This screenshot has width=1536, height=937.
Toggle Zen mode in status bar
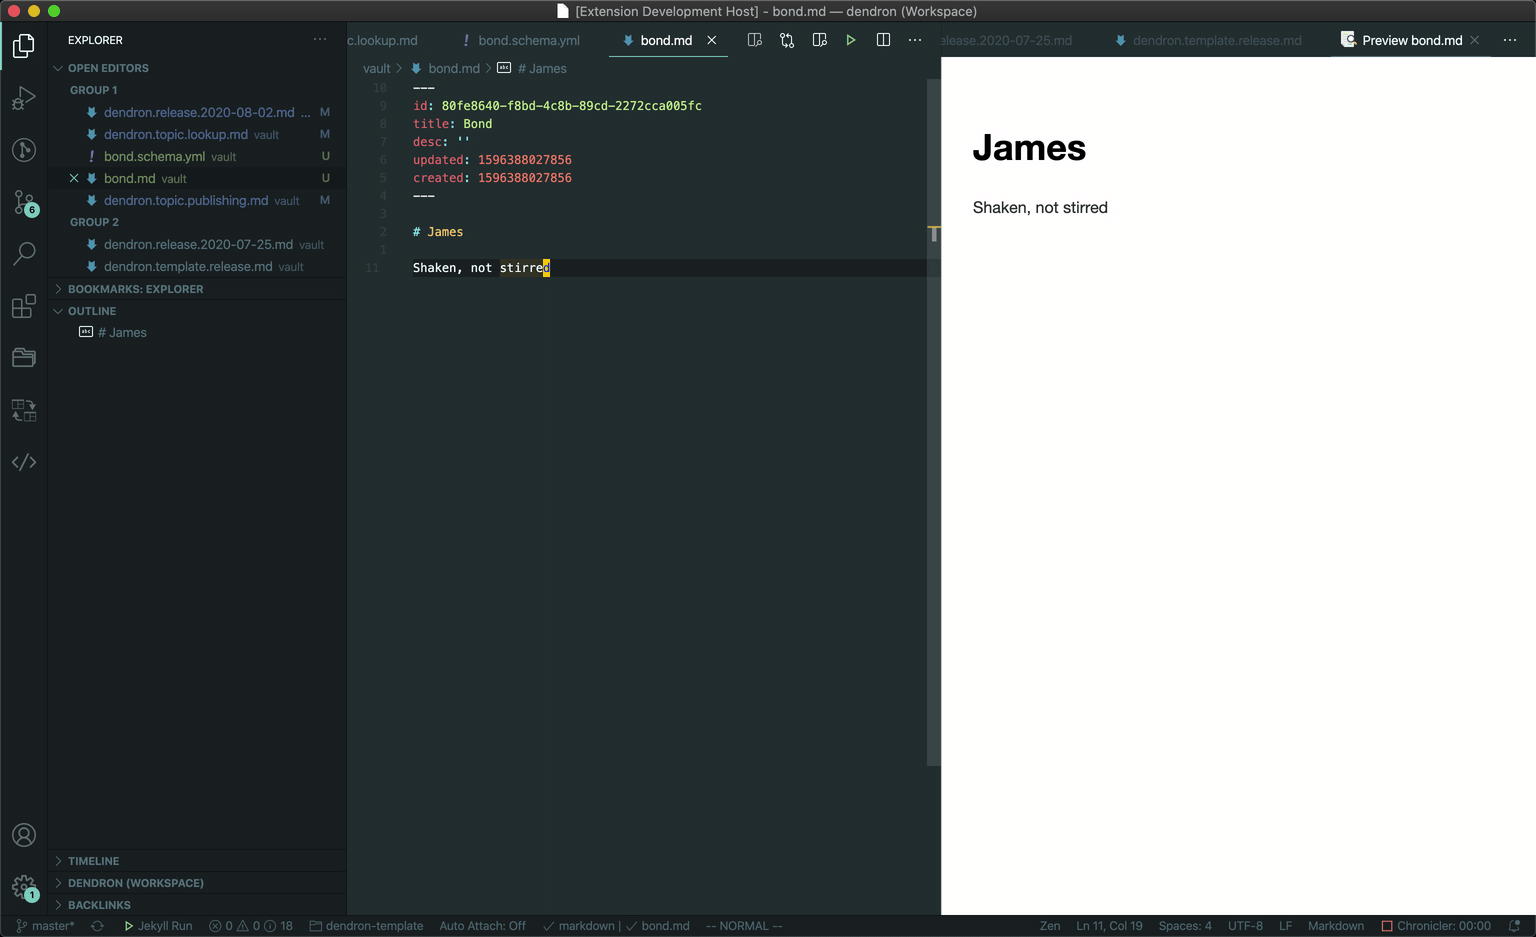(1050, 926)
